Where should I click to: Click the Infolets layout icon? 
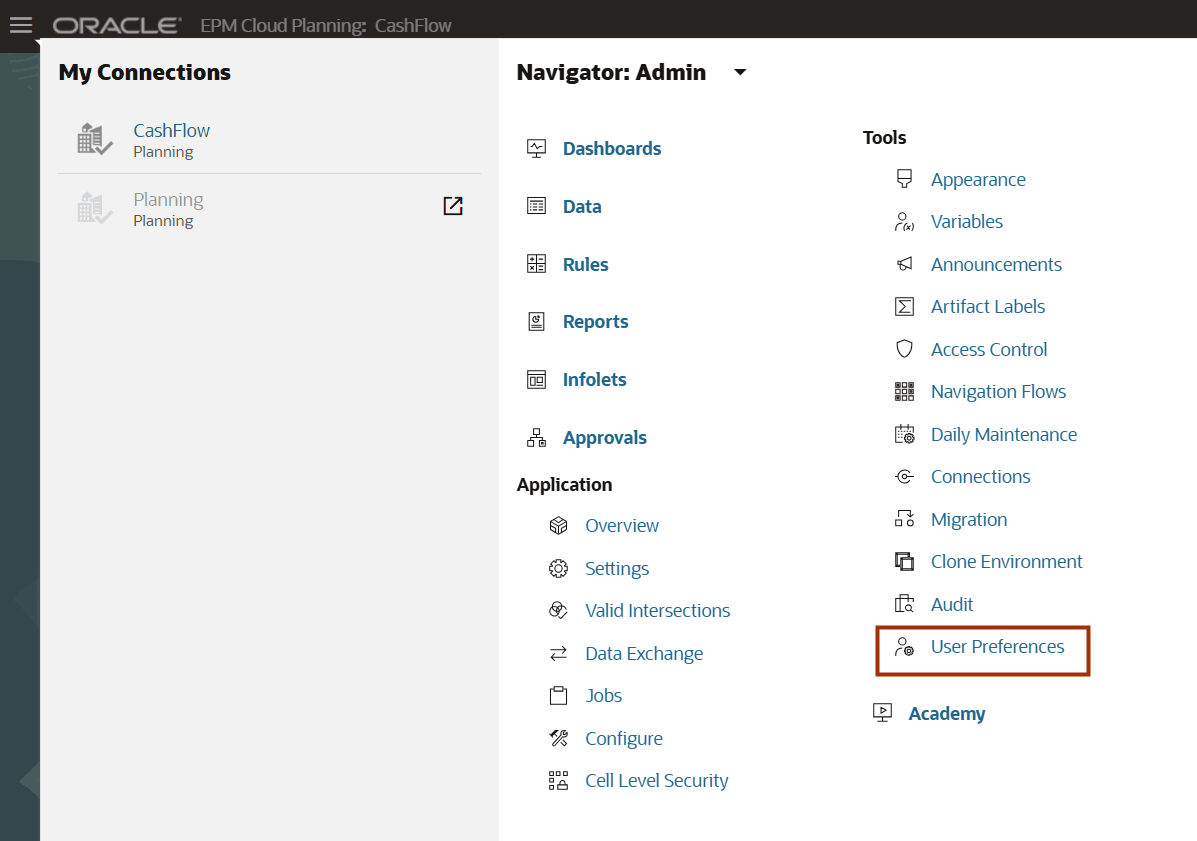(x=537, y=379)
